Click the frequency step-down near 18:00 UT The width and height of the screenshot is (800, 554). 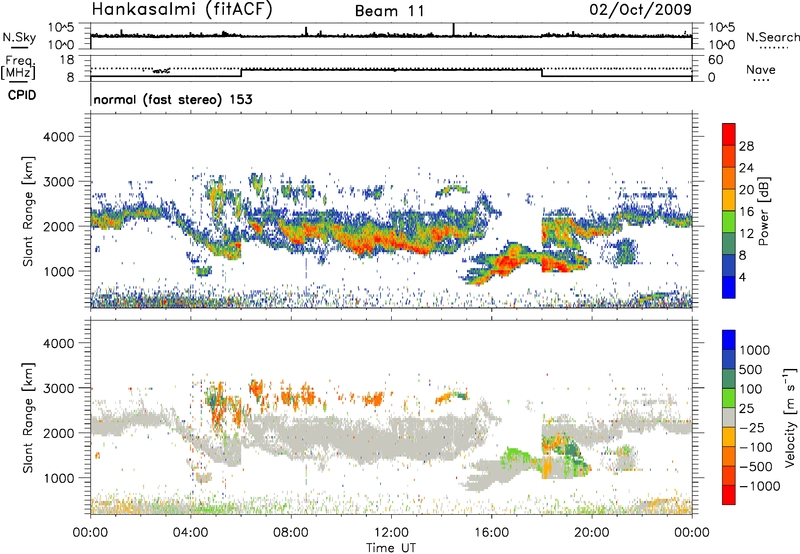point(542,73)
